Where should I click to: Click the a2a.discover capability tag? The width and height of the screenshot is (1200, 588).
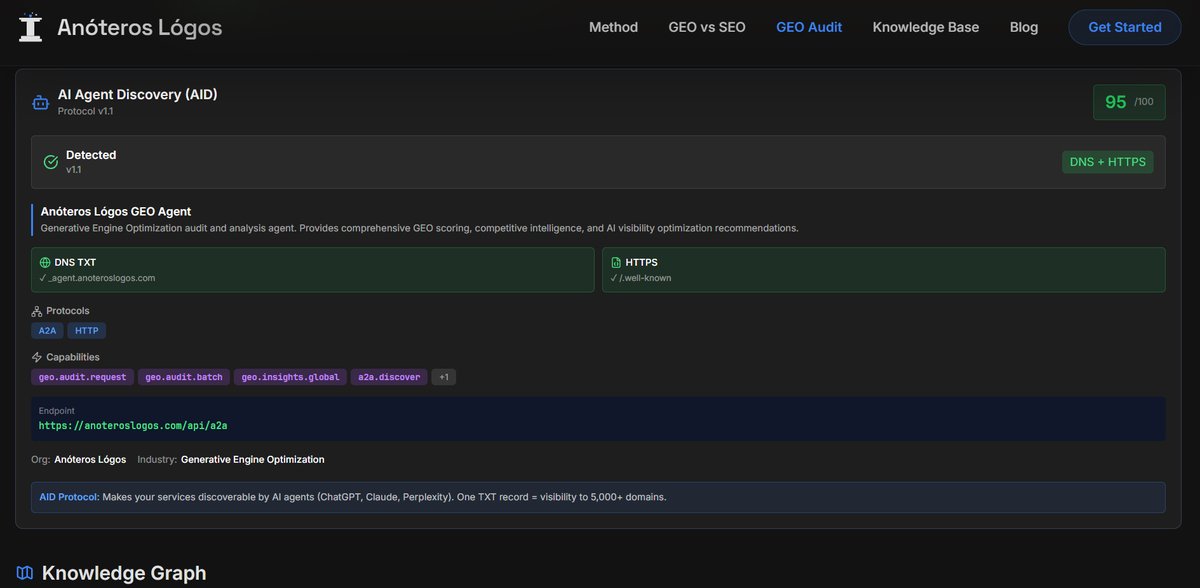pyautogui.click(x=389, y=377)
